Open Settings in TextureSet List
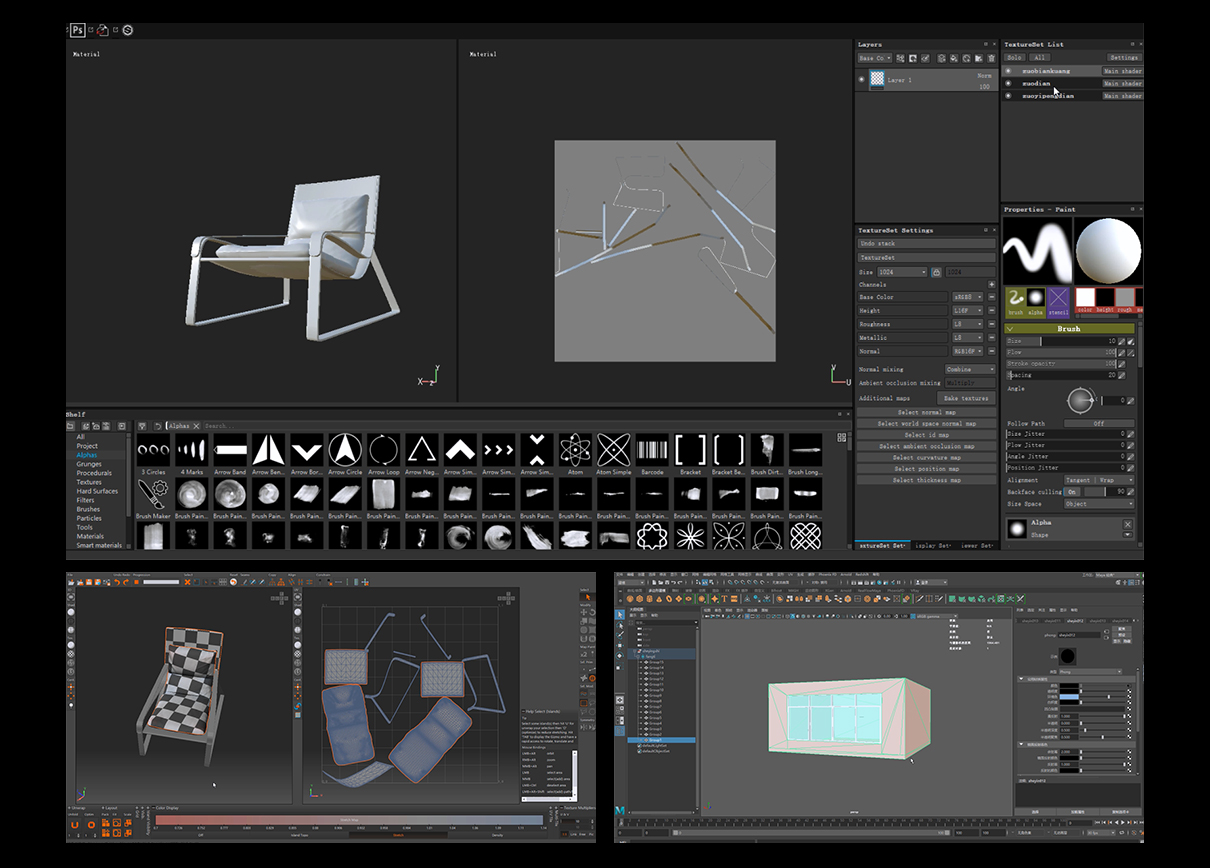 pyautogui.click(x=1124, y=58)
